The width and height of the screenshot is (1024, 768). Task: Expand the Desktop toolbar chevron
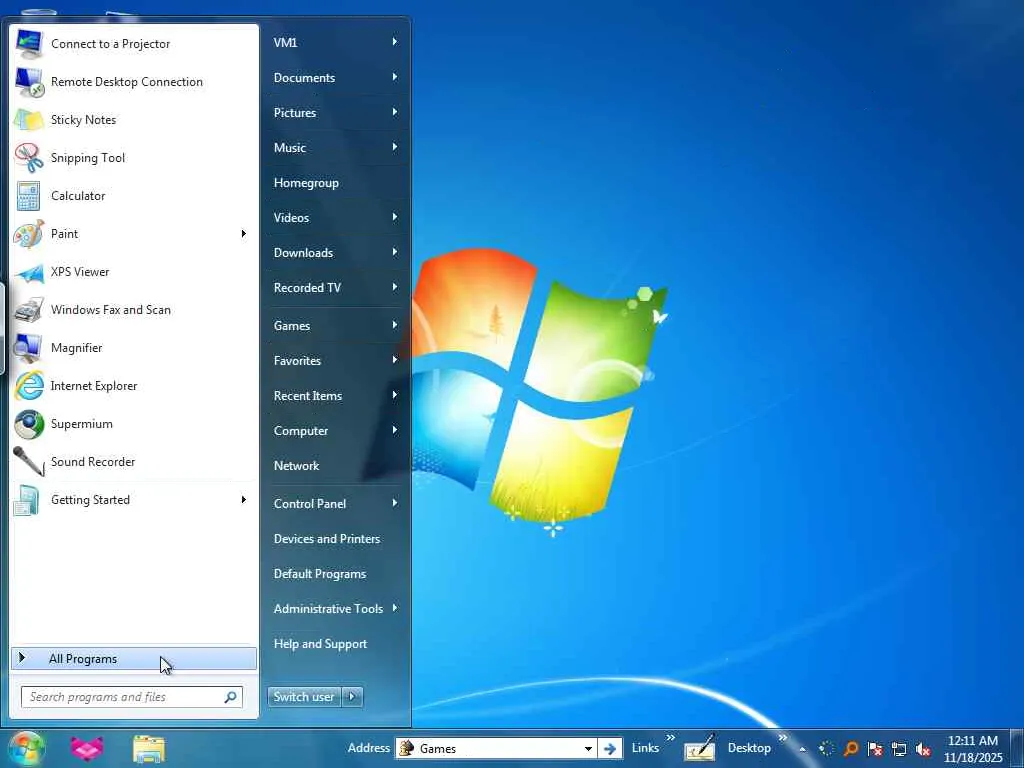tap(782, 738)
